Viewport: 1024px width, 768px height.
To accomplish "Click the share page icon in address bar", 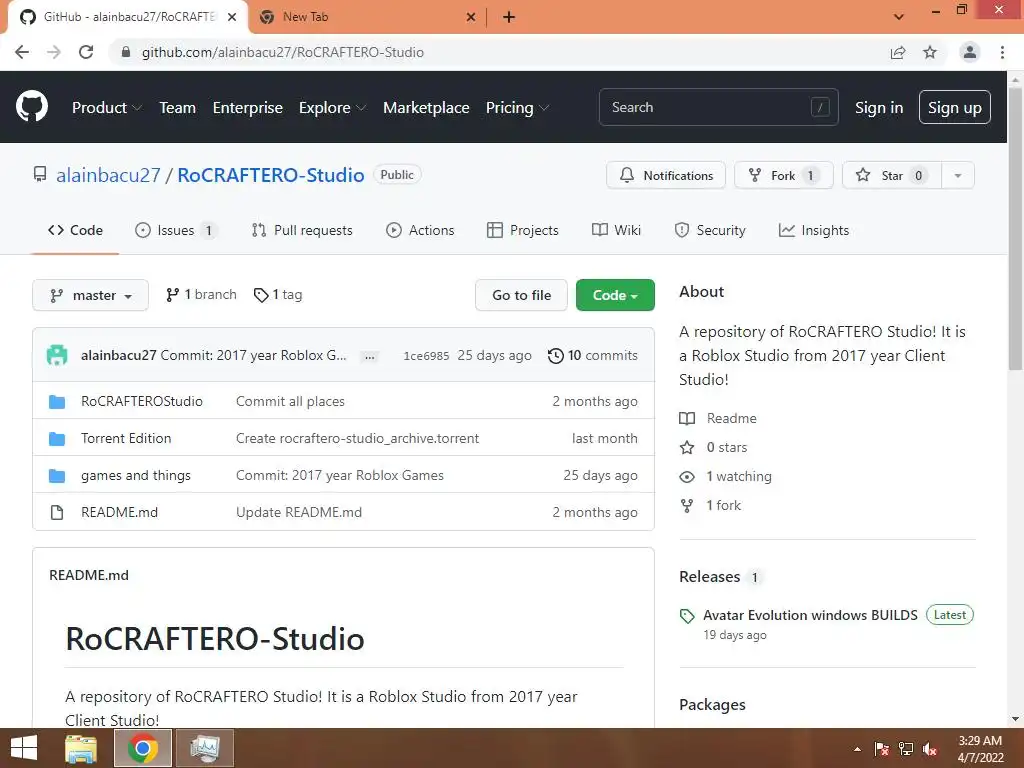I will click(x=898, y=52).
